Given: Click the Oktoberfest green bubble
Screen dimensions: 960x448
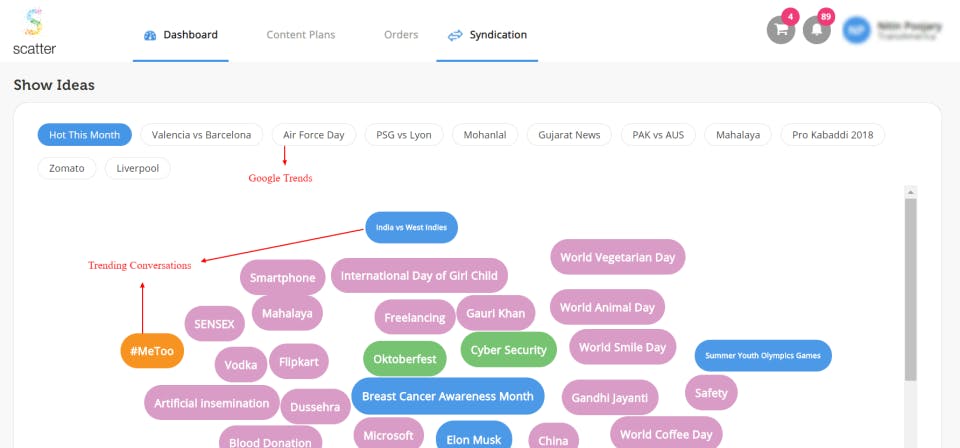Looking at the screenshot, I should coord(404,358).
